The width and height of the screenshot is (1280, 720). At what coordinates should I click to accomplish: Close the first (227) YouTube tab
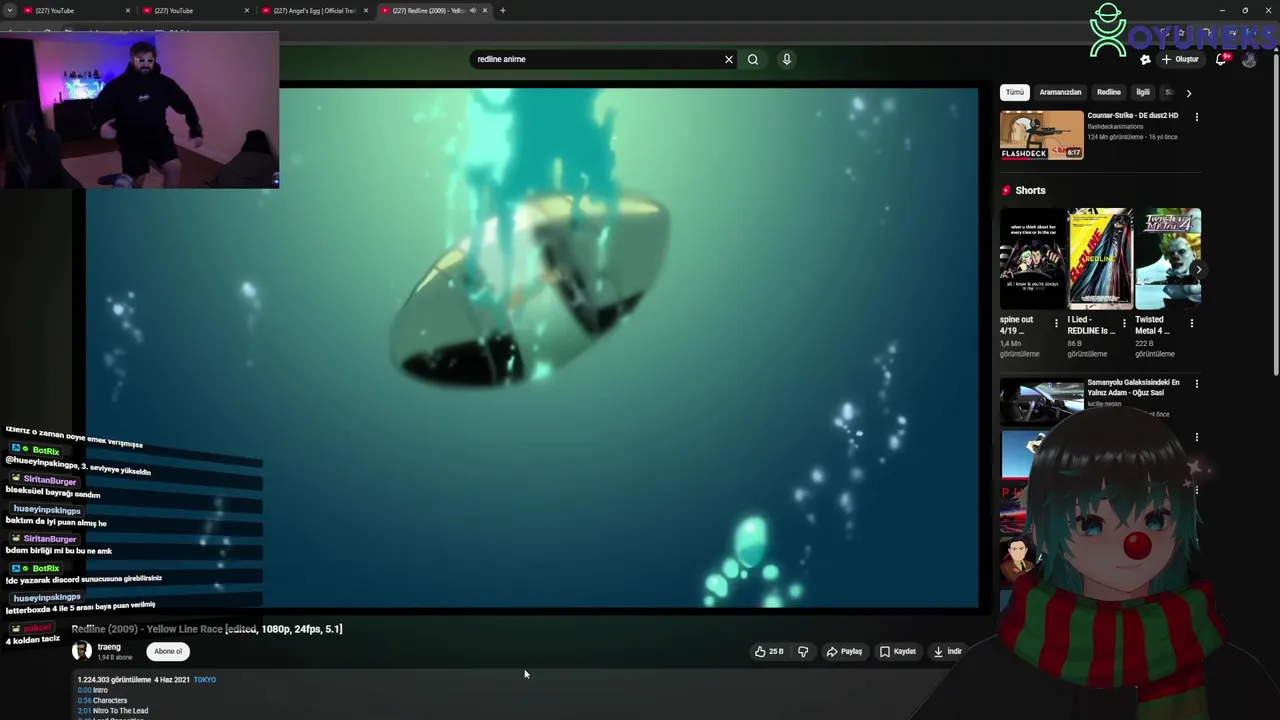pos(127,10)
